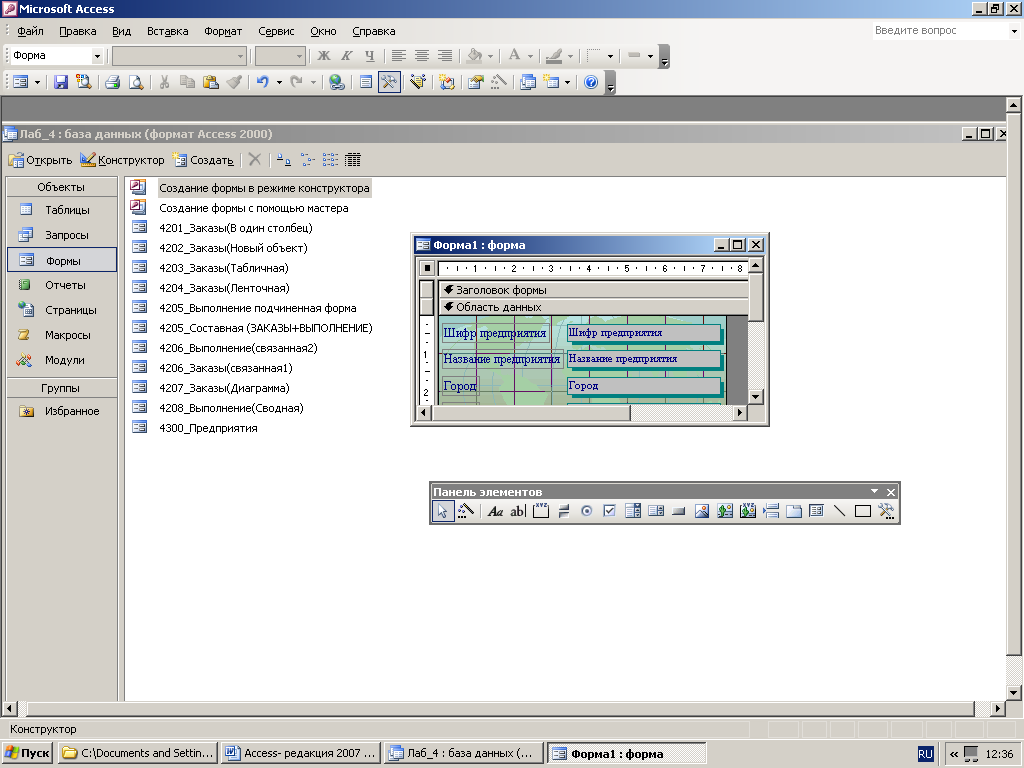Center align text

pos(422,56)
